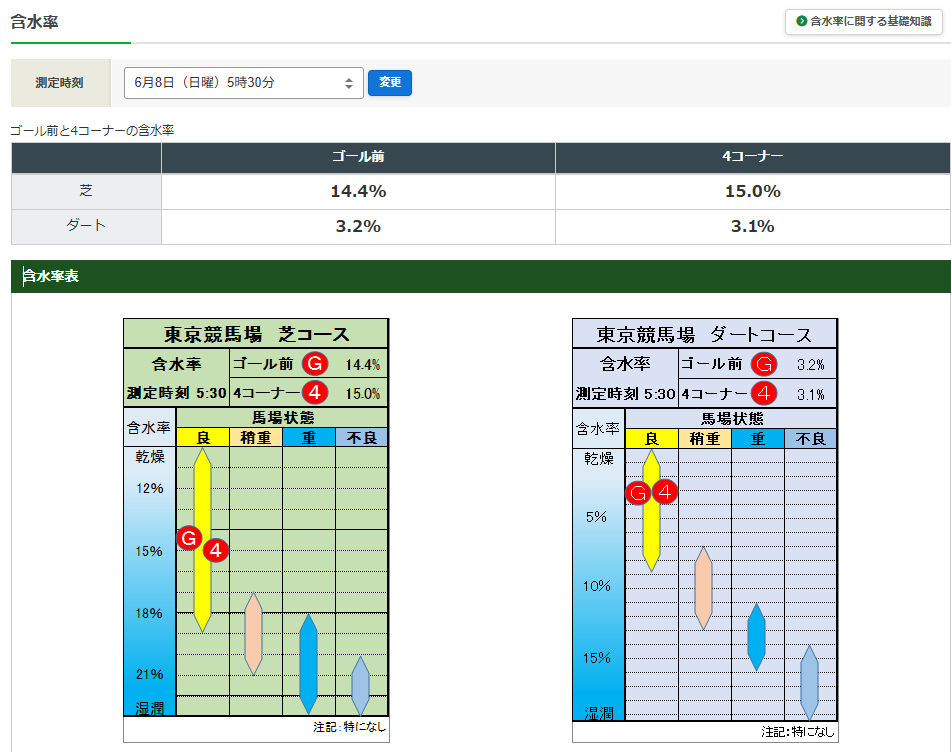Click the 不良 header in the turf chart

click(x=361, y=437)
